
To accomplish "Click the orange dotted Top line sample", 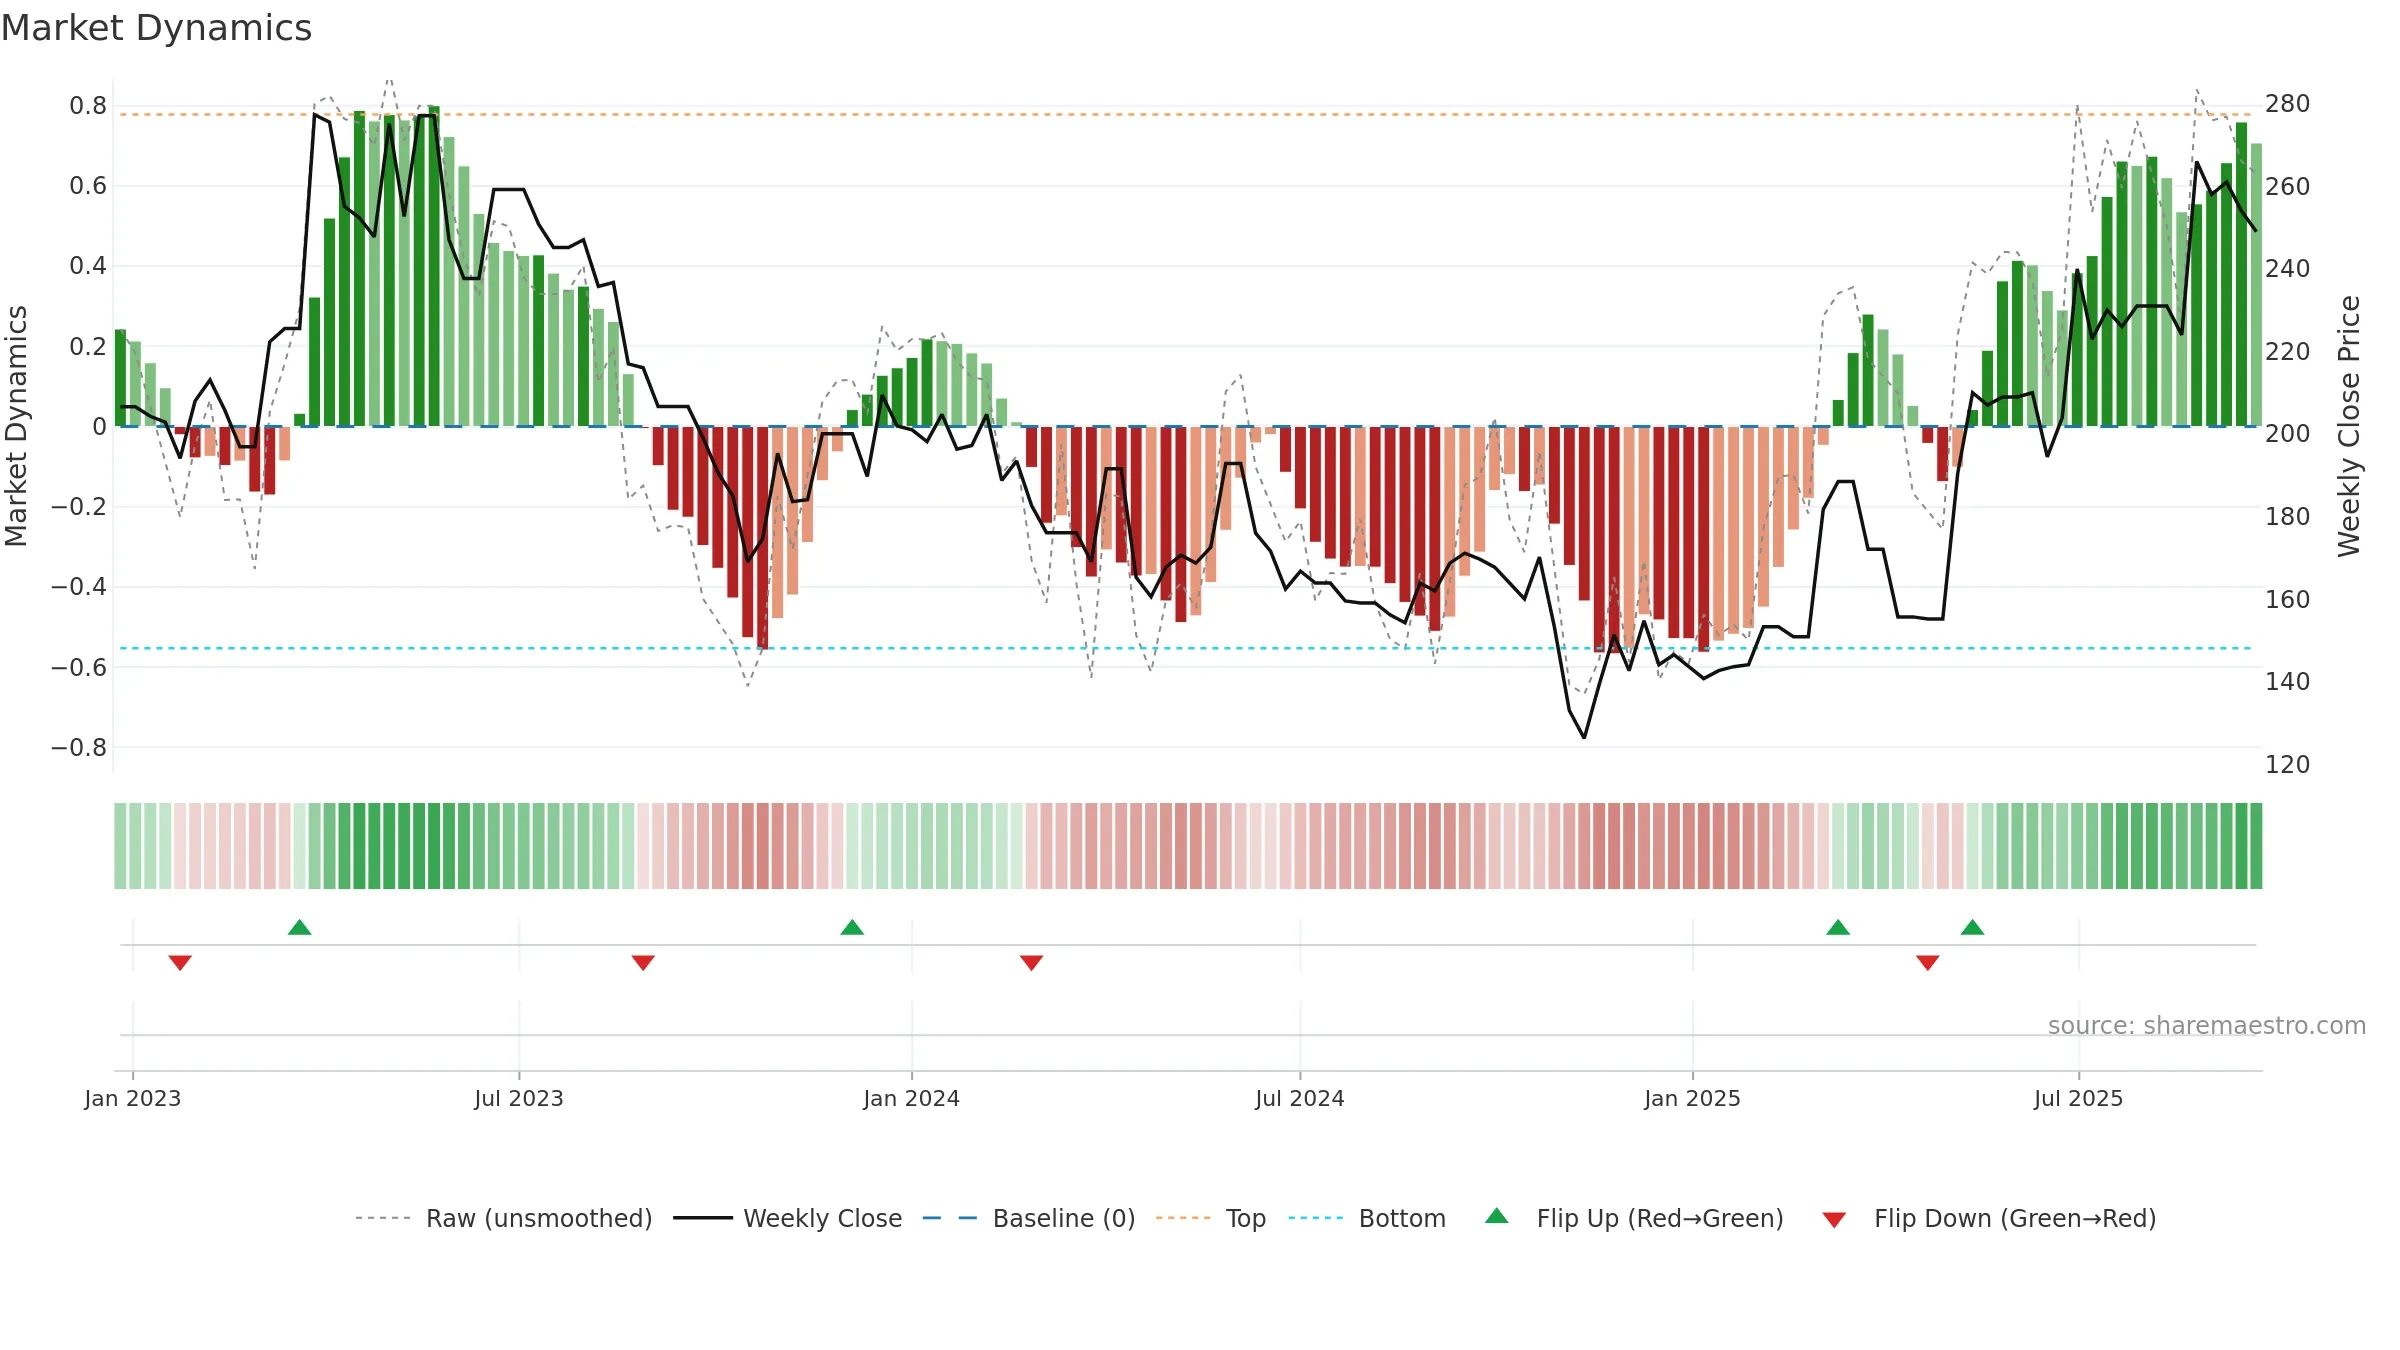I will [1183, 1218].
